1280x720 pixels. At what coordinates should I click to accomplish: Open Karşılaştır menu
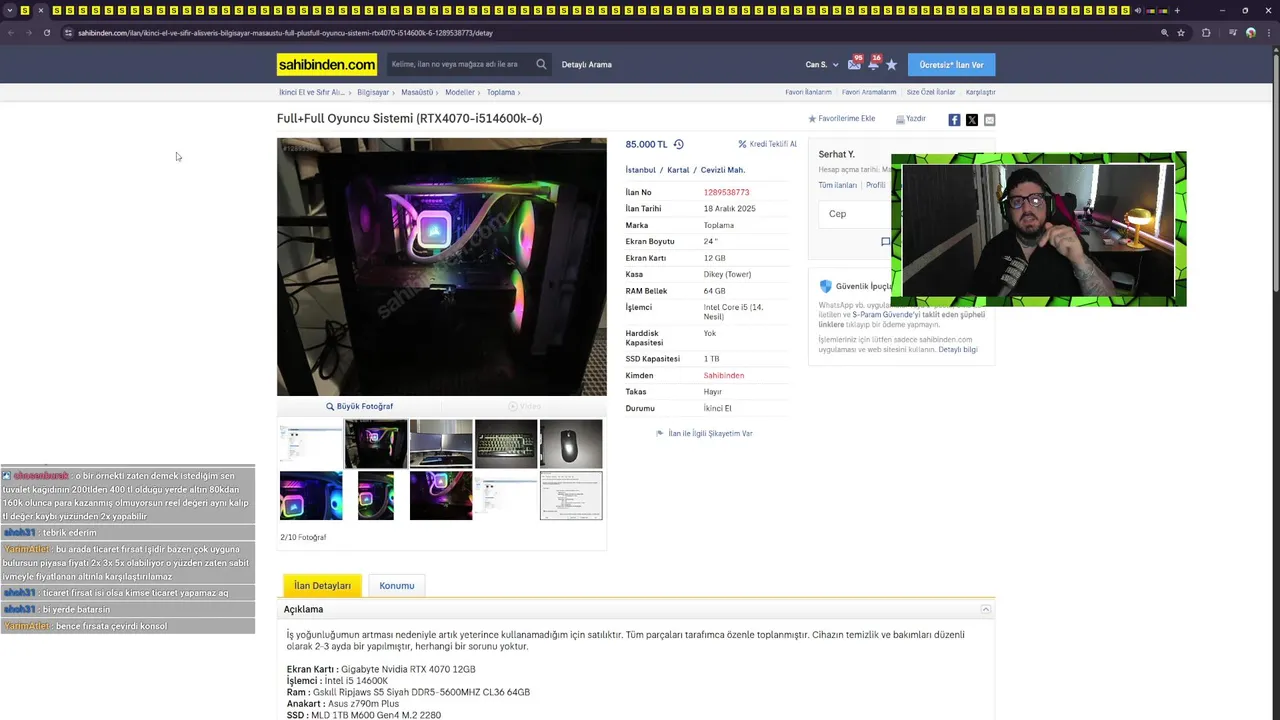point(980,92)
